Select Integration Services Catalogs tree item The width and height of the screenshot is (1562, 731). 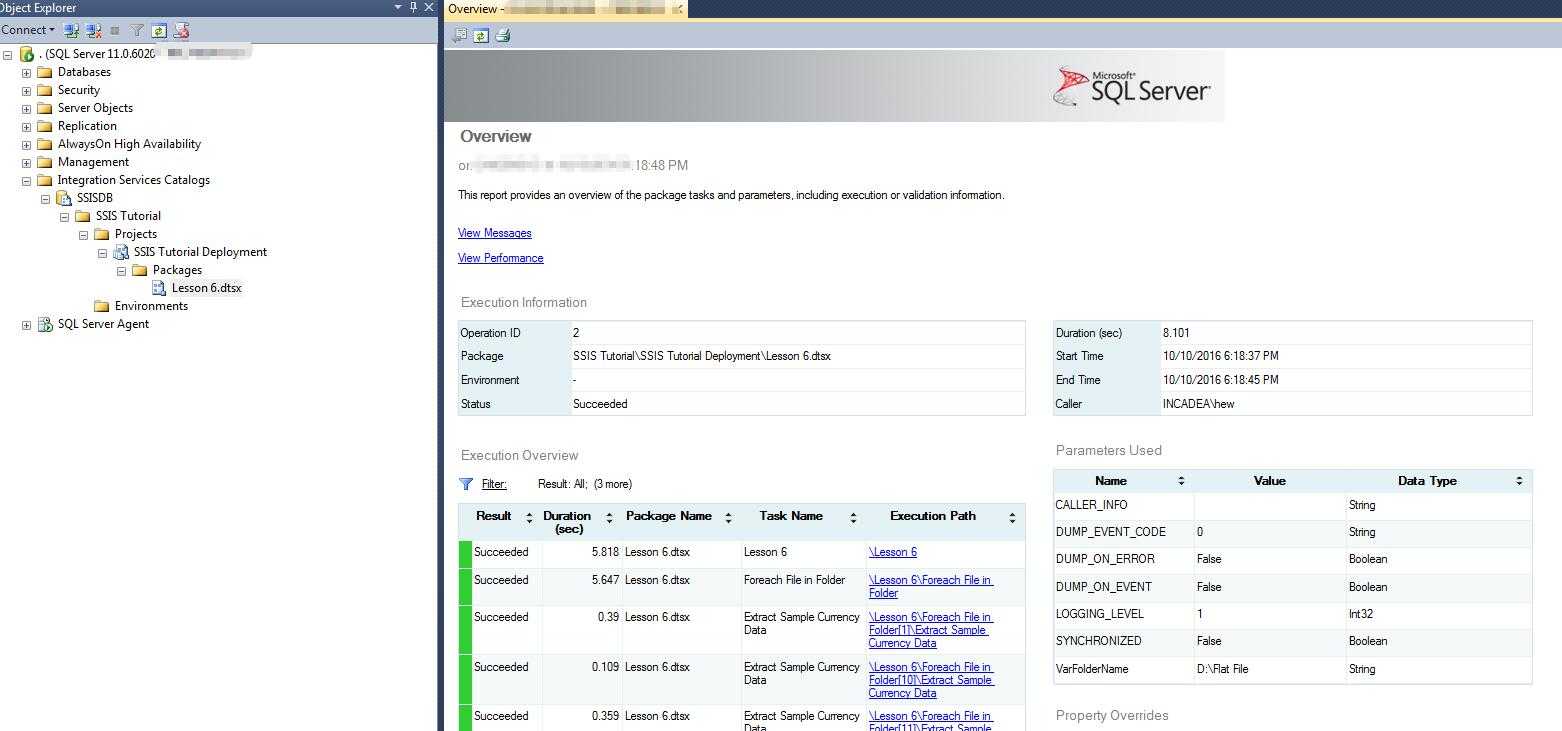point(134,180)
